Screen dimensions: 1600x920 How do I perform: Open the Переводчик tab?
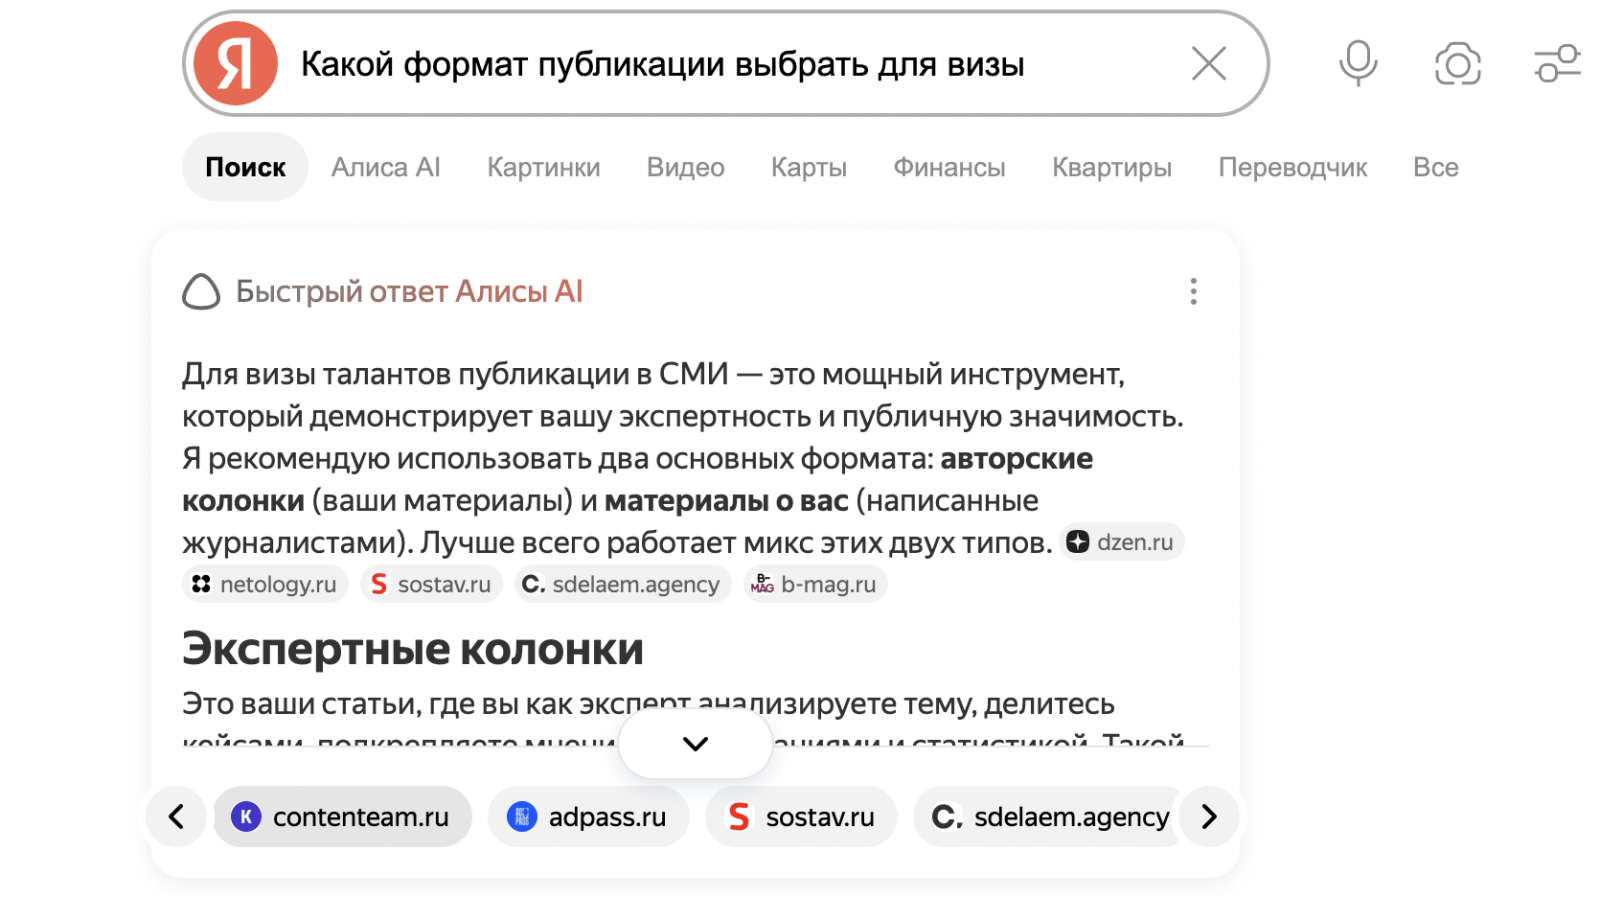coord(1292,167)
